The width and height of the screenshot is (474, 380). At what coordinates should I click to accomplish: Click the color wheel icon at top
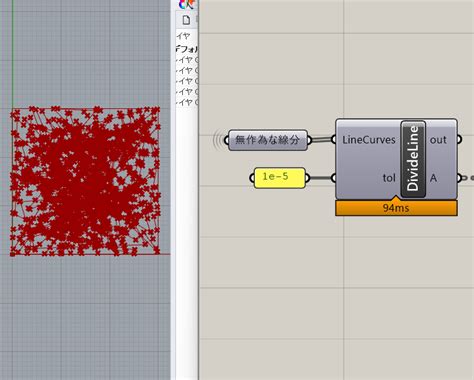(x=187, y=4)
